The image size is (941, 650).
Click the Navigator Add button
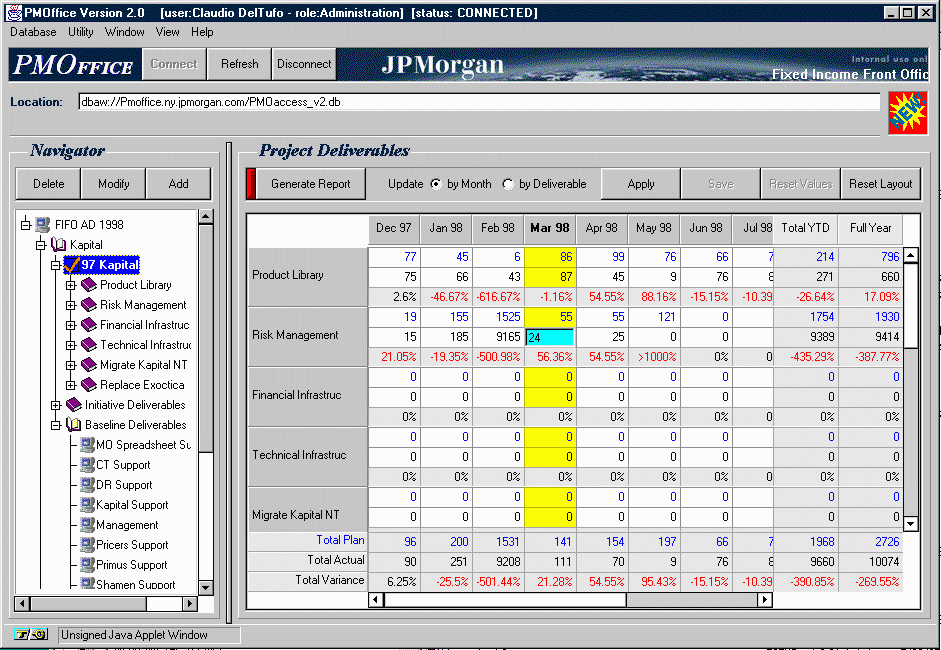tap(178, 184)
